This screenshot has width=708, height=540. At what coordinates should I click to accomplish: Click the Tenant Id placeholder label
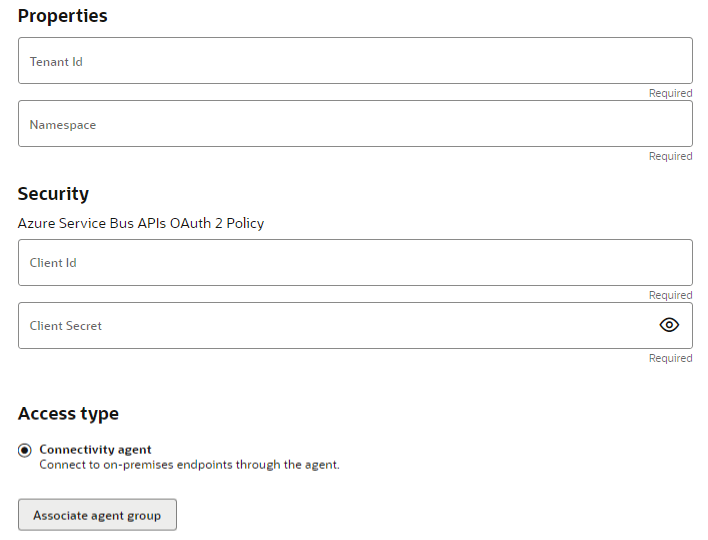click(x=56, y=62)
